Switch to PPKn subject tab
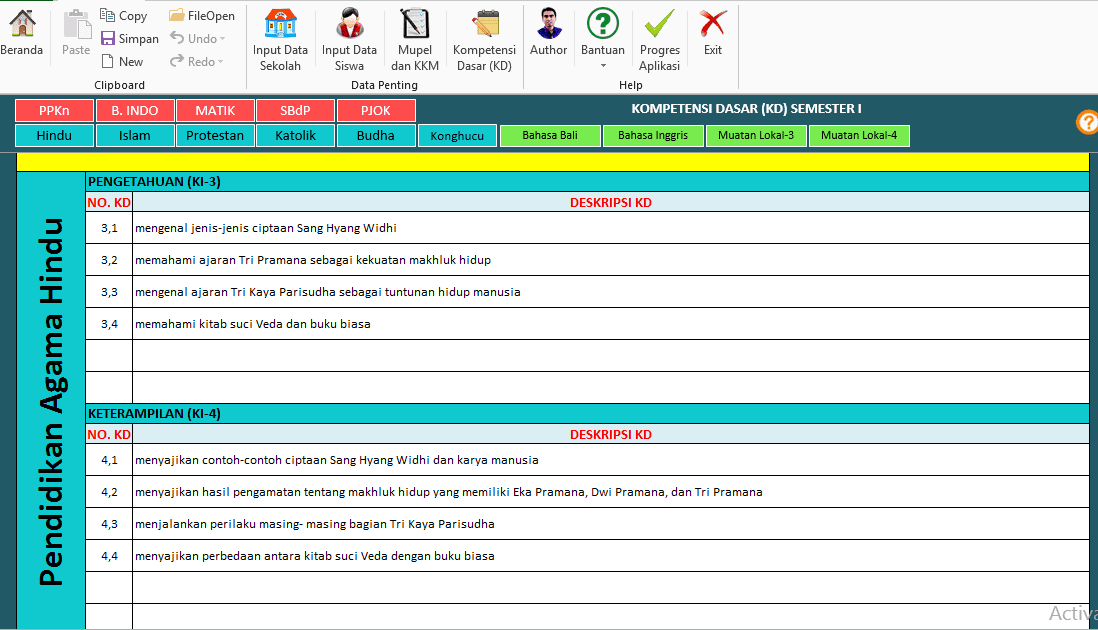Viewport: 1098px width, 630px height. point(54,111)
